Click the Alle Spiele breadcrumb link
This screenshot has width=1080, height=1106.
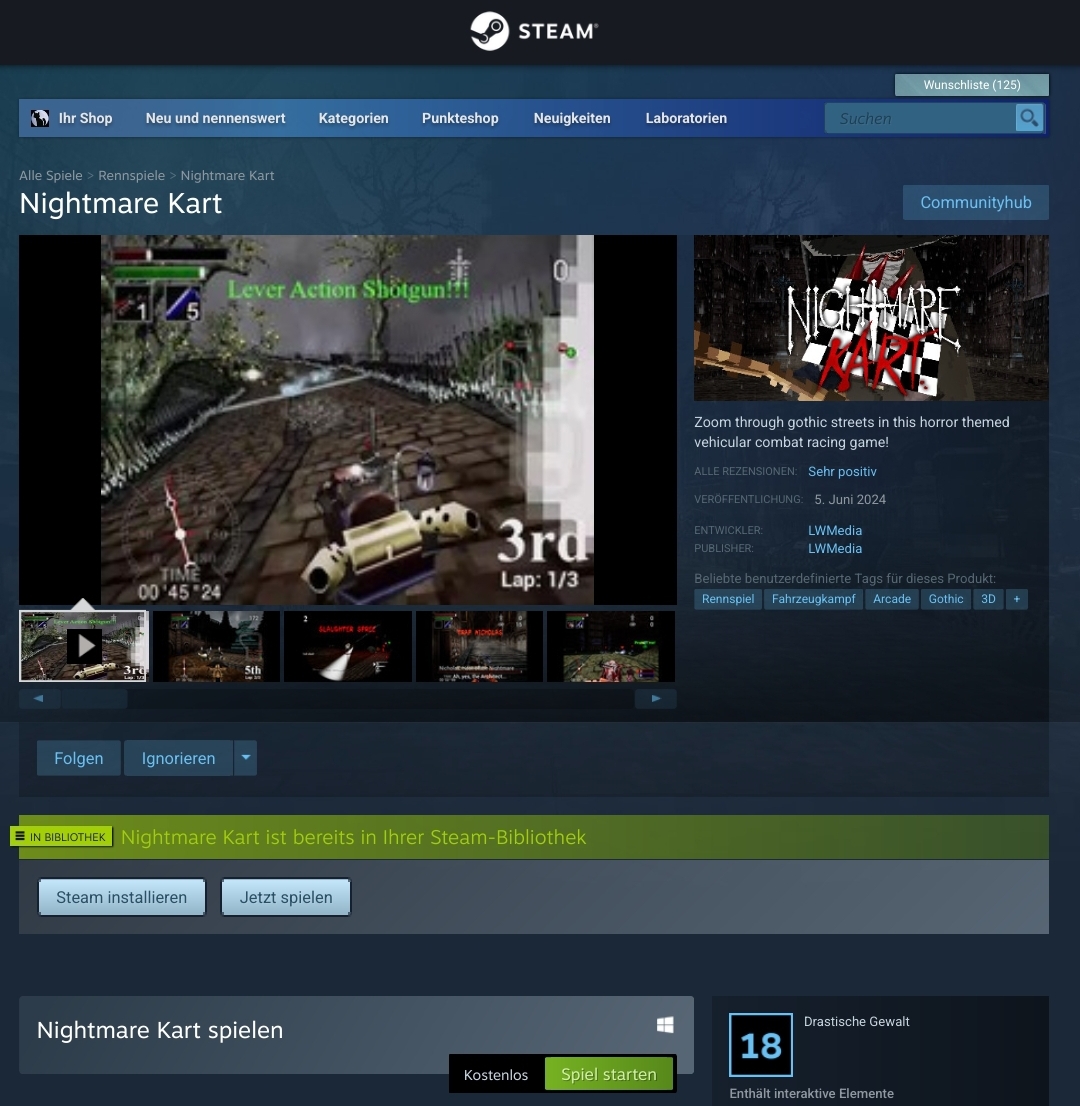click(x=51, y=175)
